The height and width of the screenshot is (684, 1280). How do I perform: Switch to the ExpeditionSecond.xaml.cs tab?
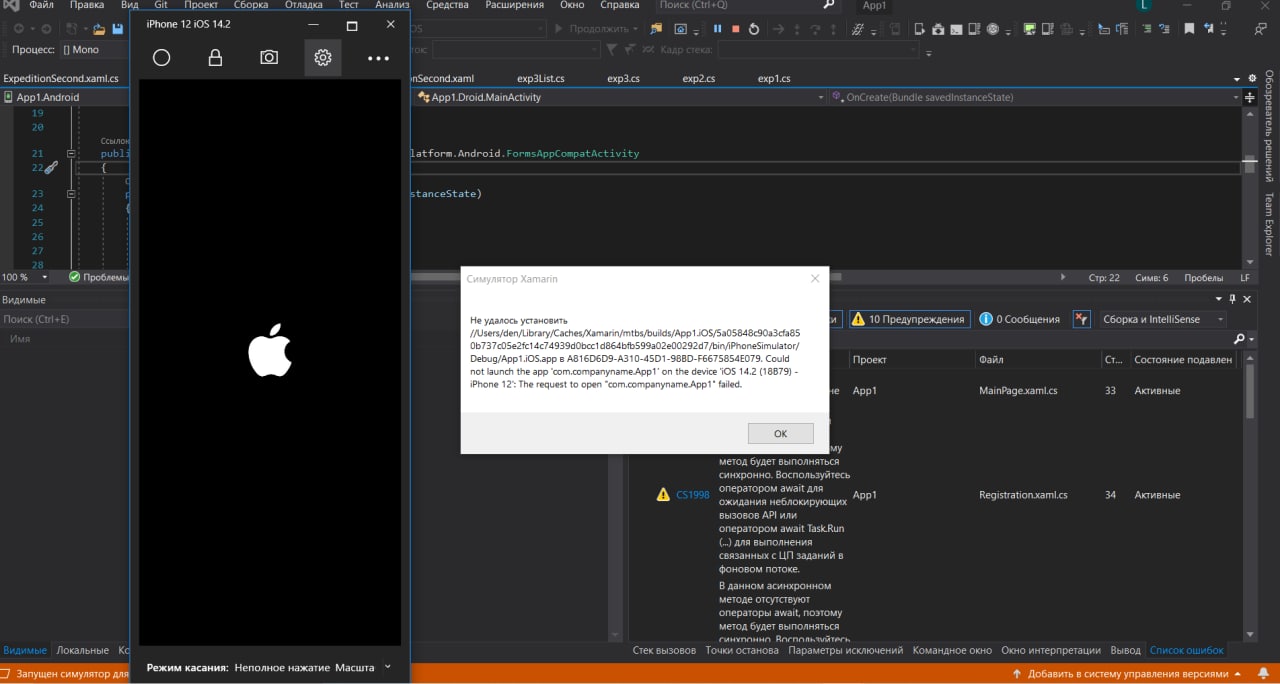[x=60, y=78]
